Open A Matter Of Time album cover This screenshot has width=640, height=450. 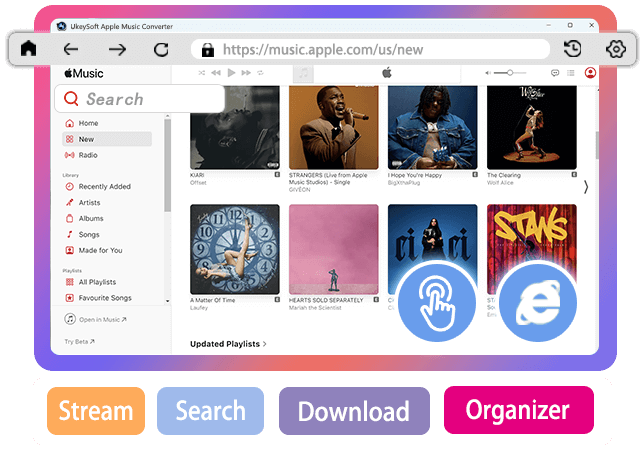click(x=235, y=249)
